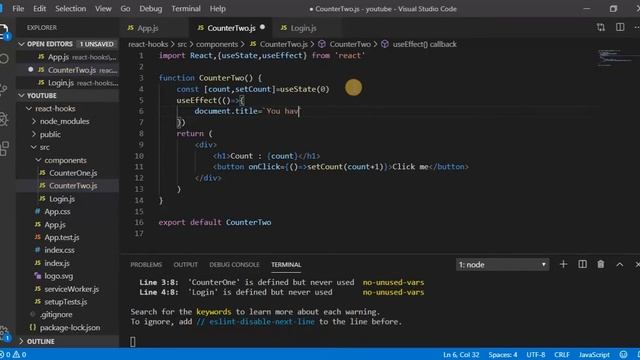Collapse the OPEN EDITORS section
The height and width of the screenshot is (360, 640).
[22, 44]
